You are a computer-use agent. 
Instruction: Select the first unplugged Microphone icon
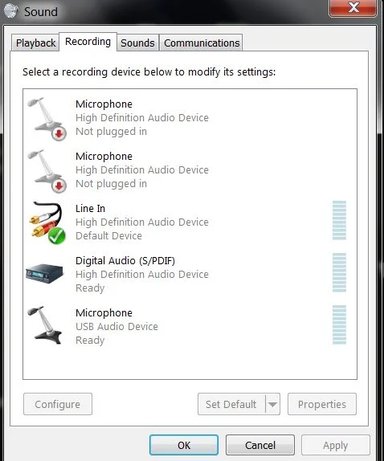[x=47, y=118]
